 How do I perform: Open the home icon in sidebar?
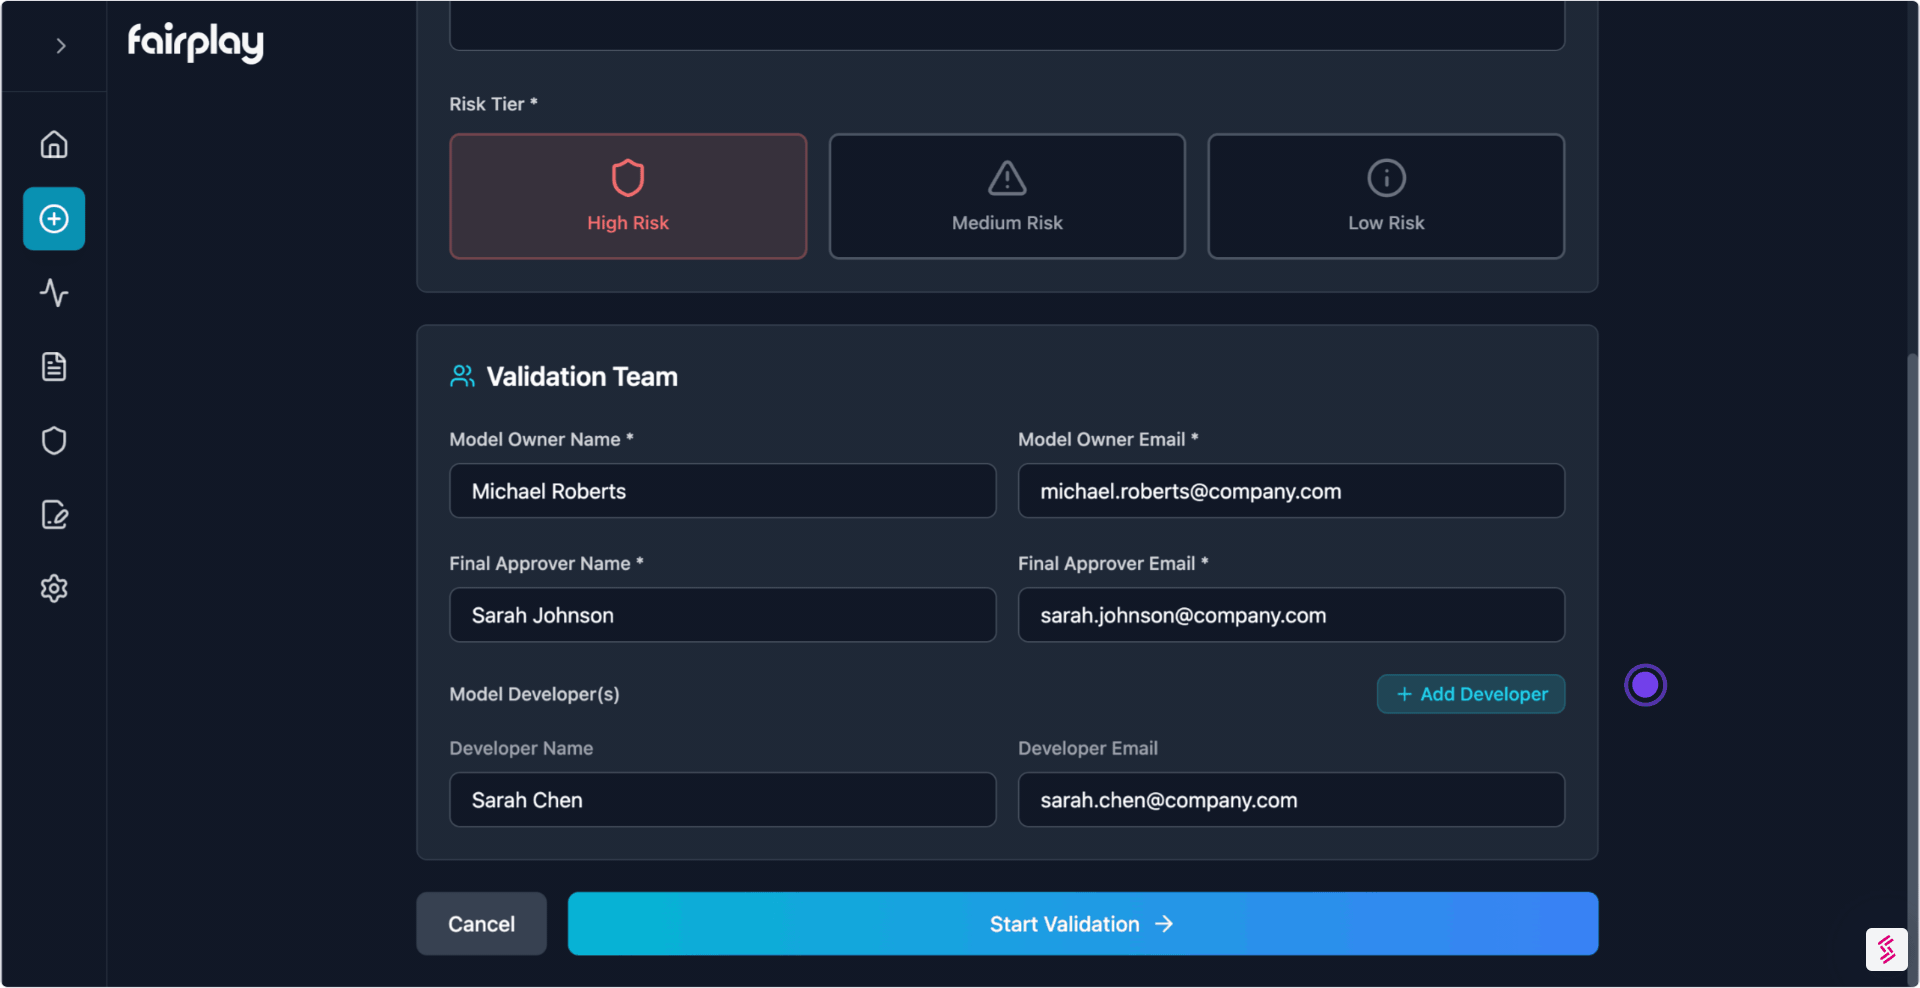54,145
